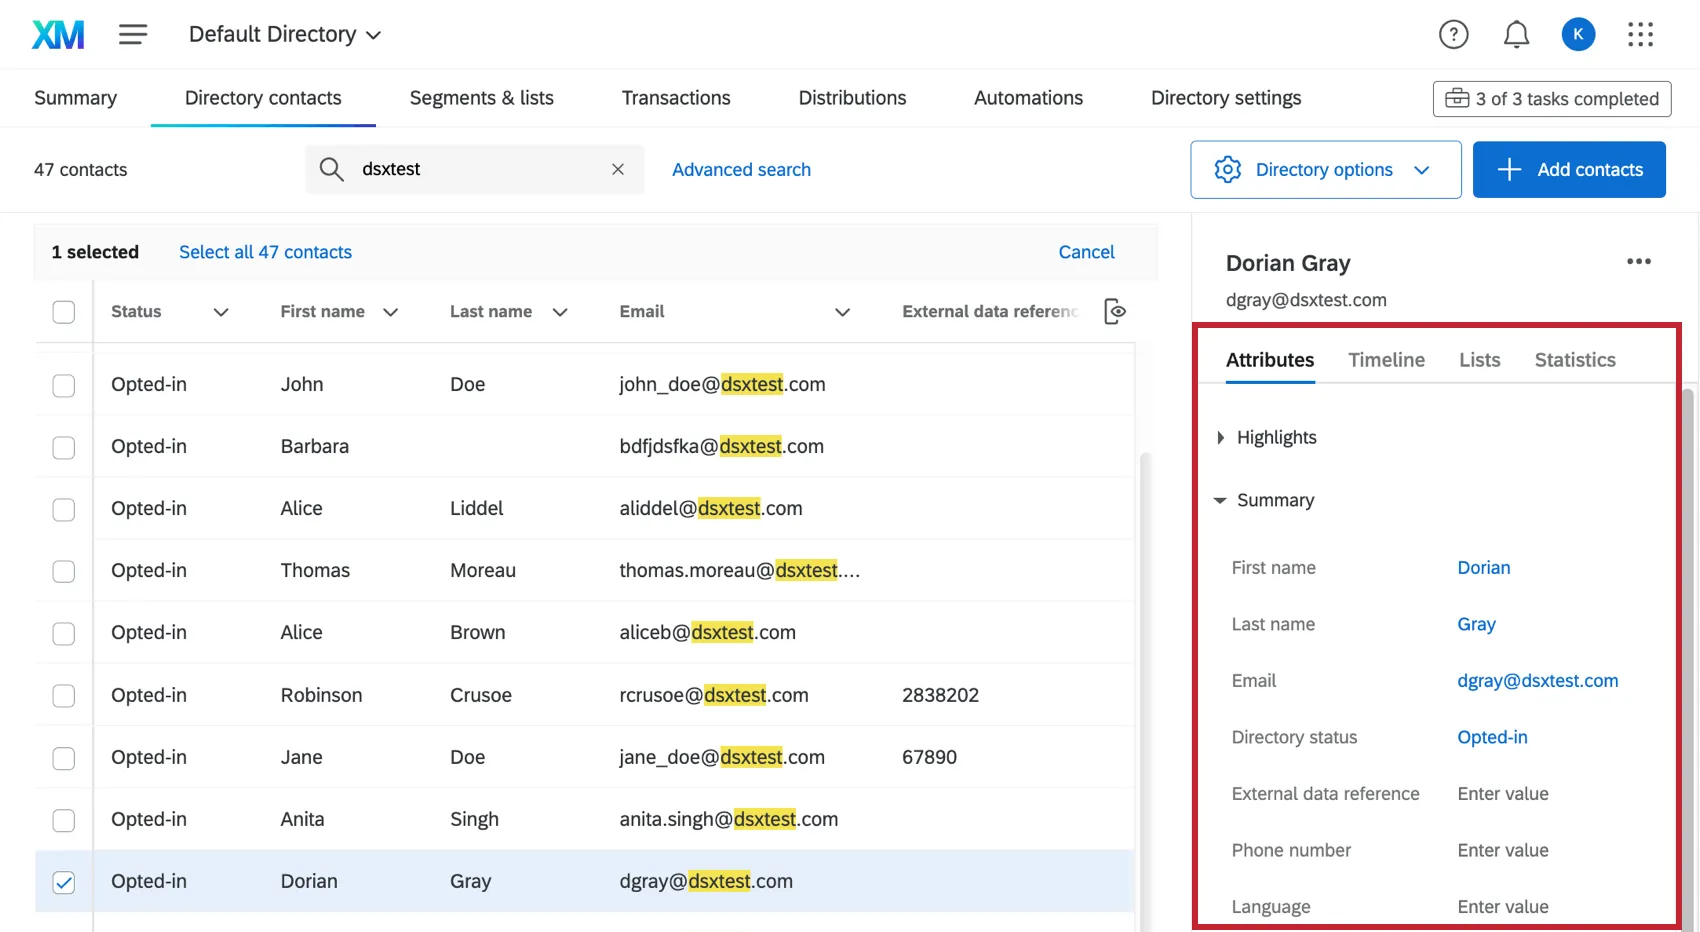This screenshot has height=932, width=1700.
Task: Switch to the Distributions tab
Action: 852,97
